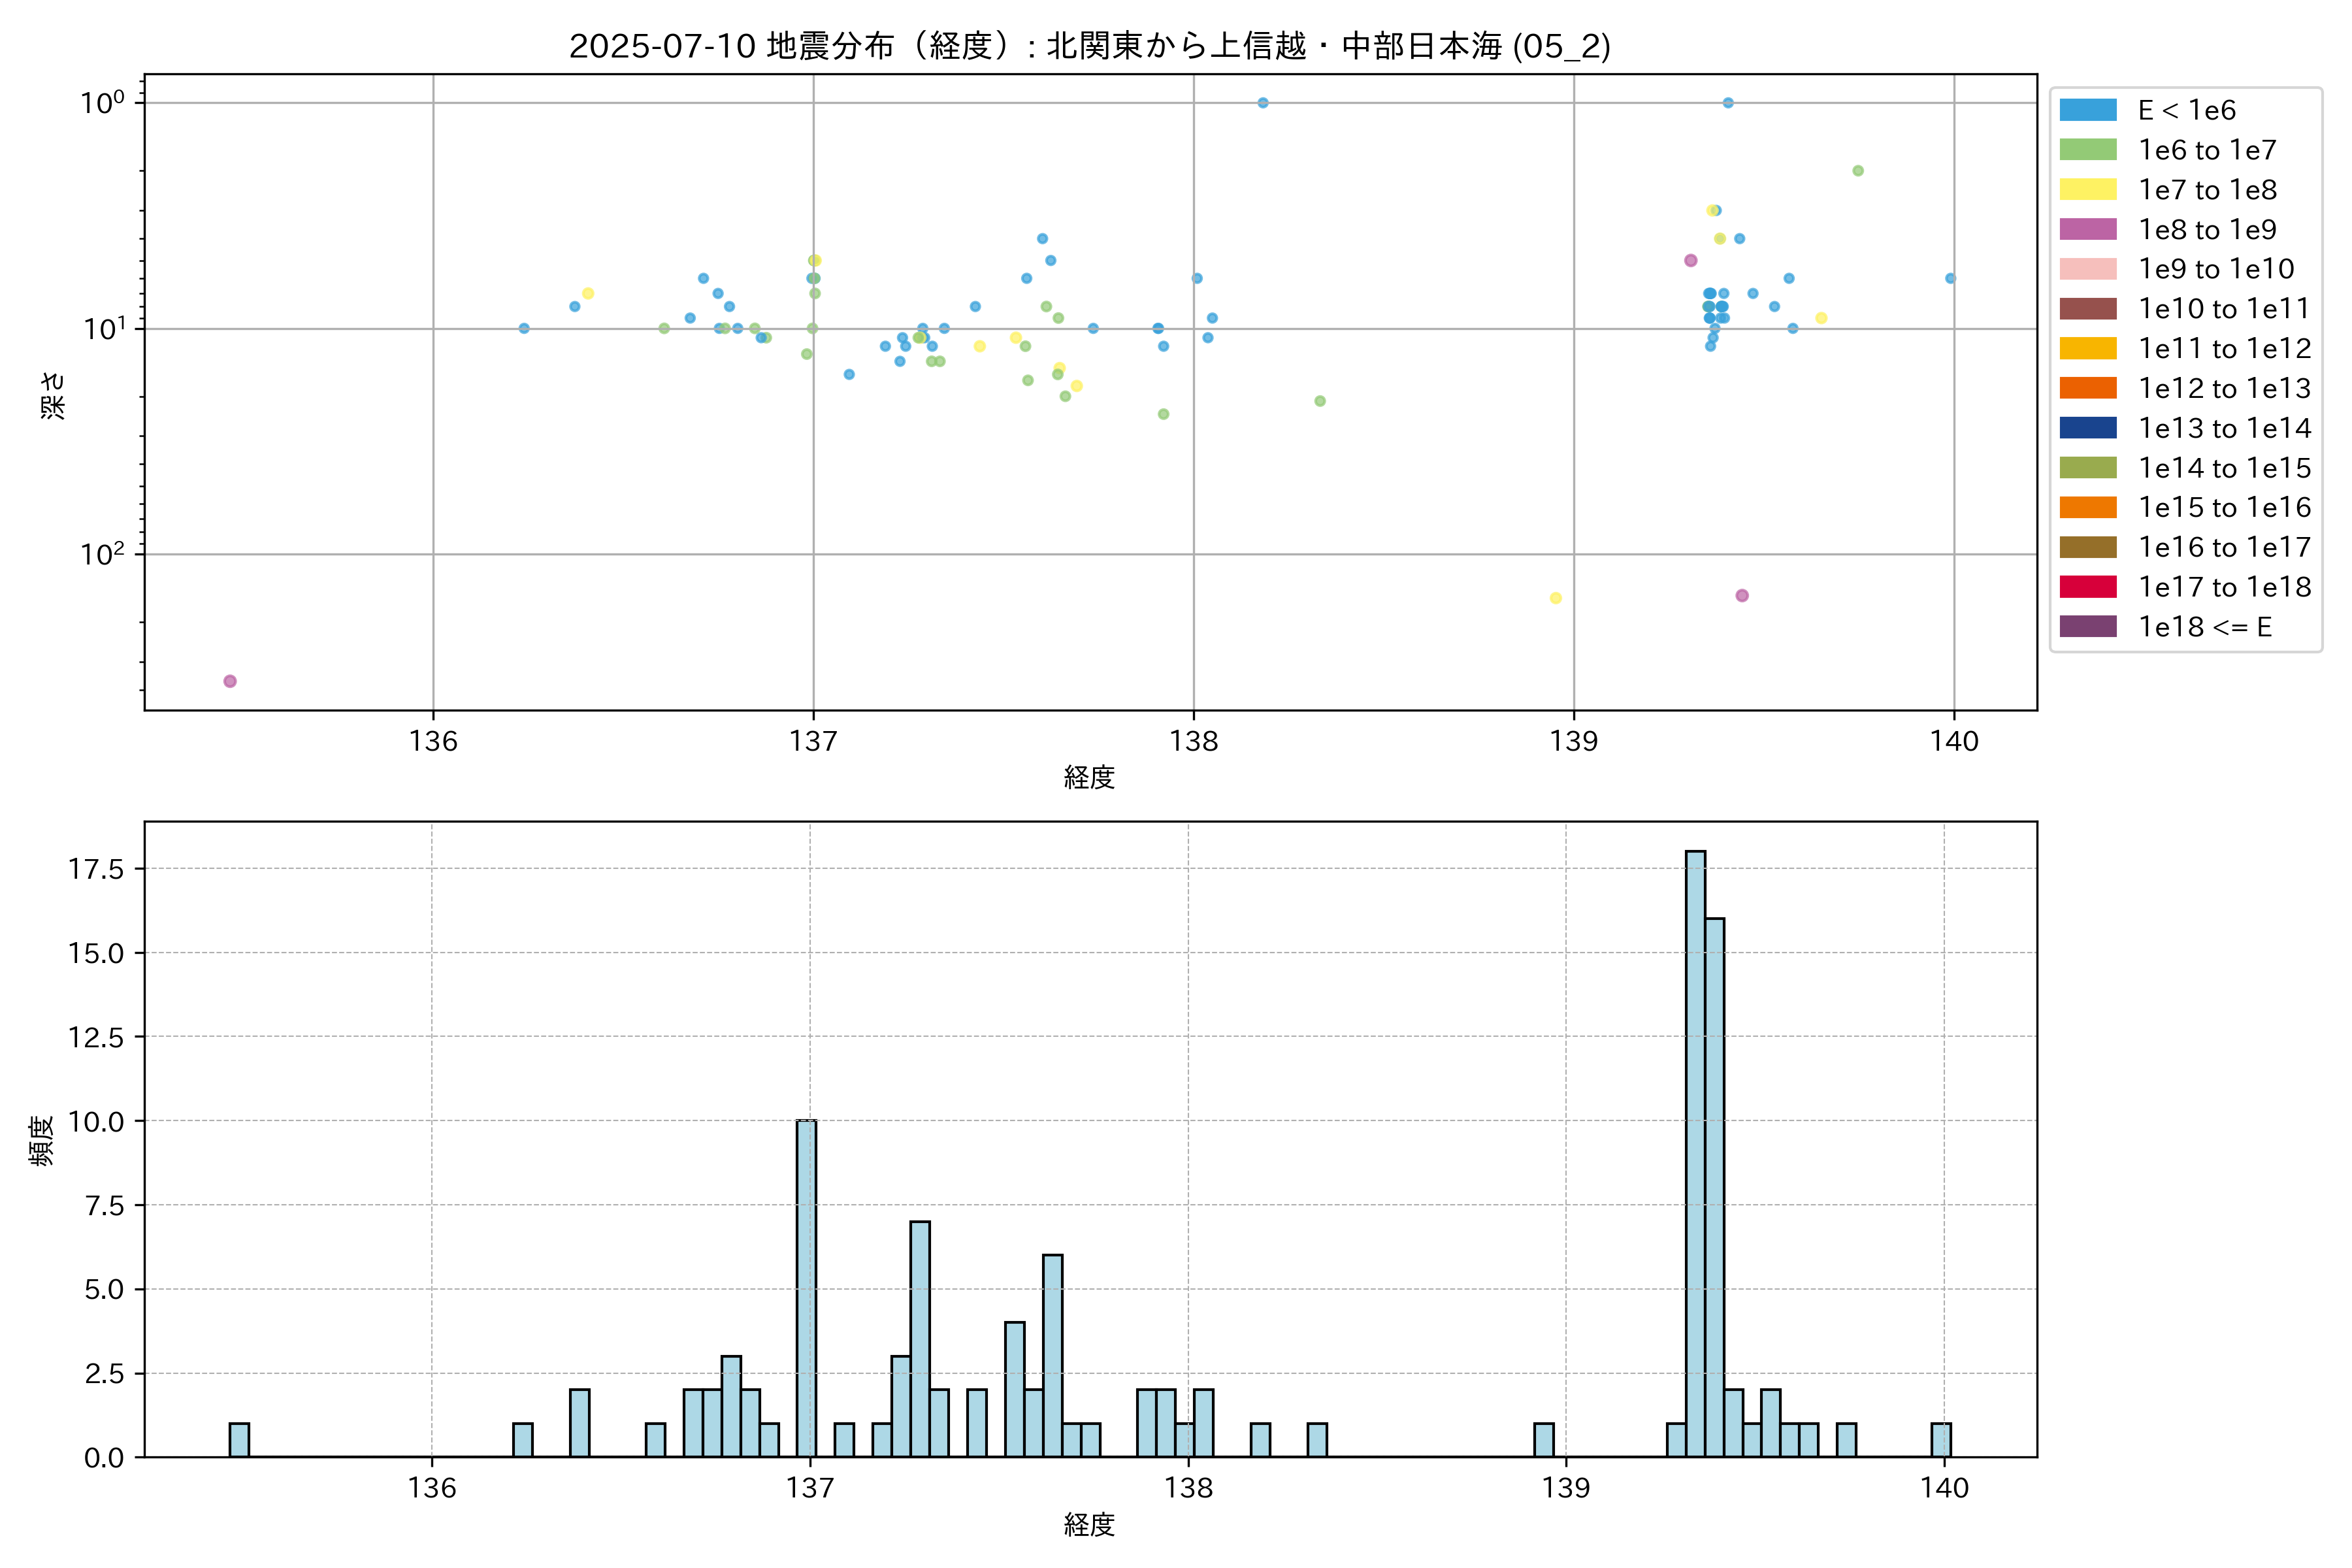Image resolution: width=2352 pixels, height=1568 pixels.
Task: Click the 'E < 1e6' blue legend swatch
Action: 2087,110
